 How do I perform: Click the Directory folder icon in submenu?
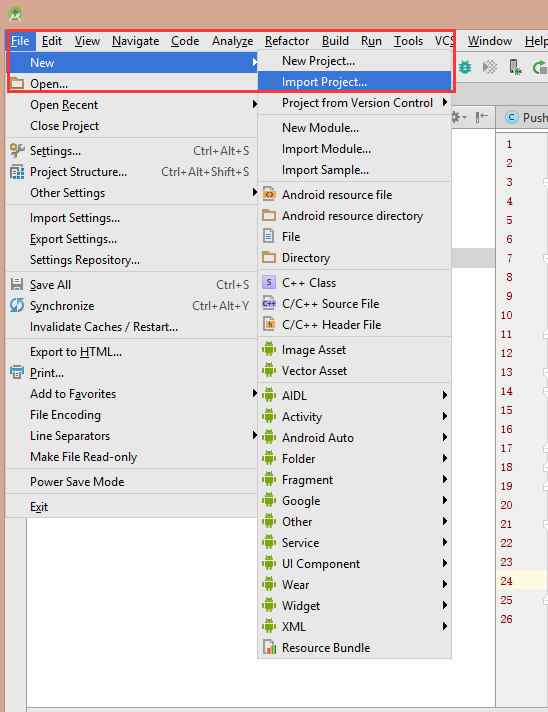(x=269, y=257)
